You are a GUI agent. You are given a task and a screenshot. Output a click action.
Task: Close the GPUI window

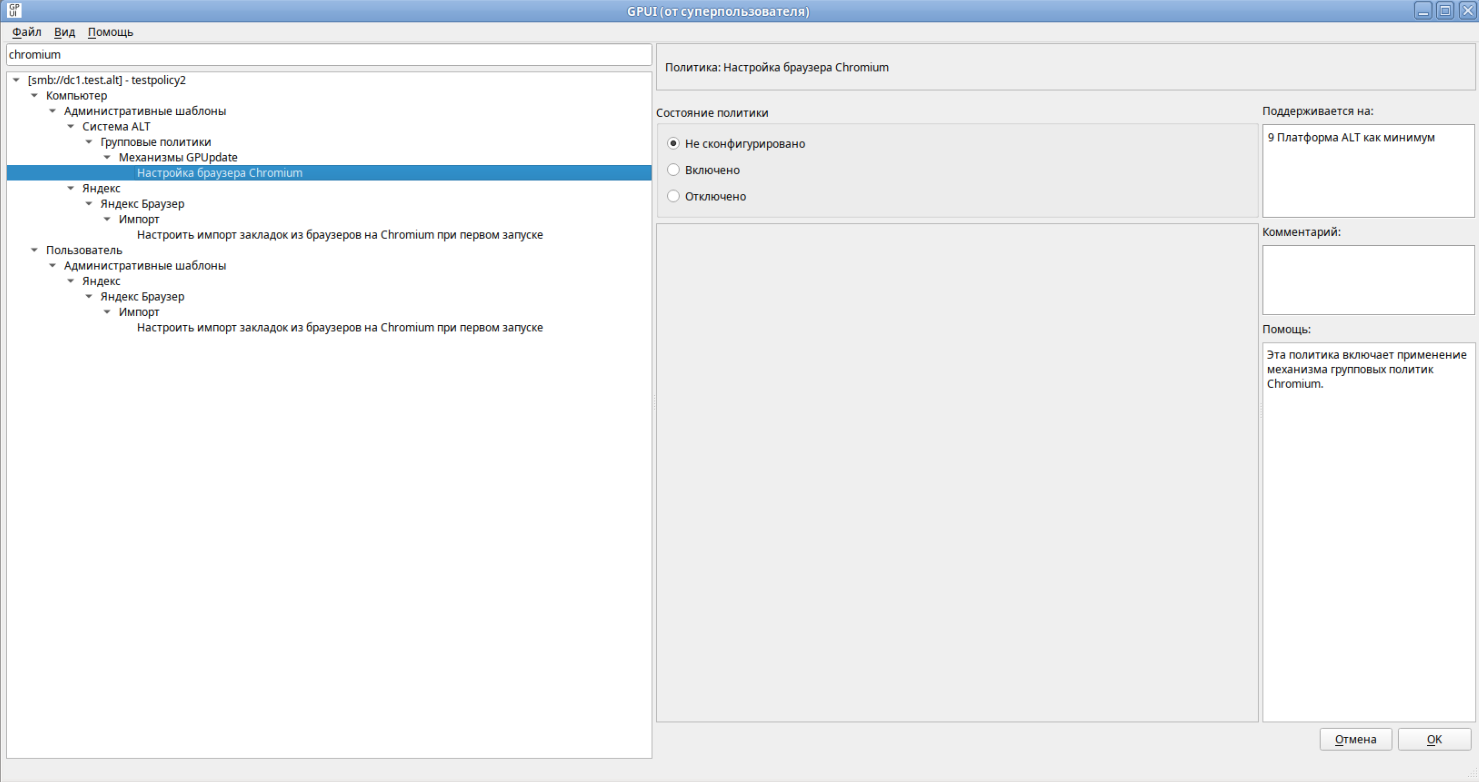click(1466, 11)
